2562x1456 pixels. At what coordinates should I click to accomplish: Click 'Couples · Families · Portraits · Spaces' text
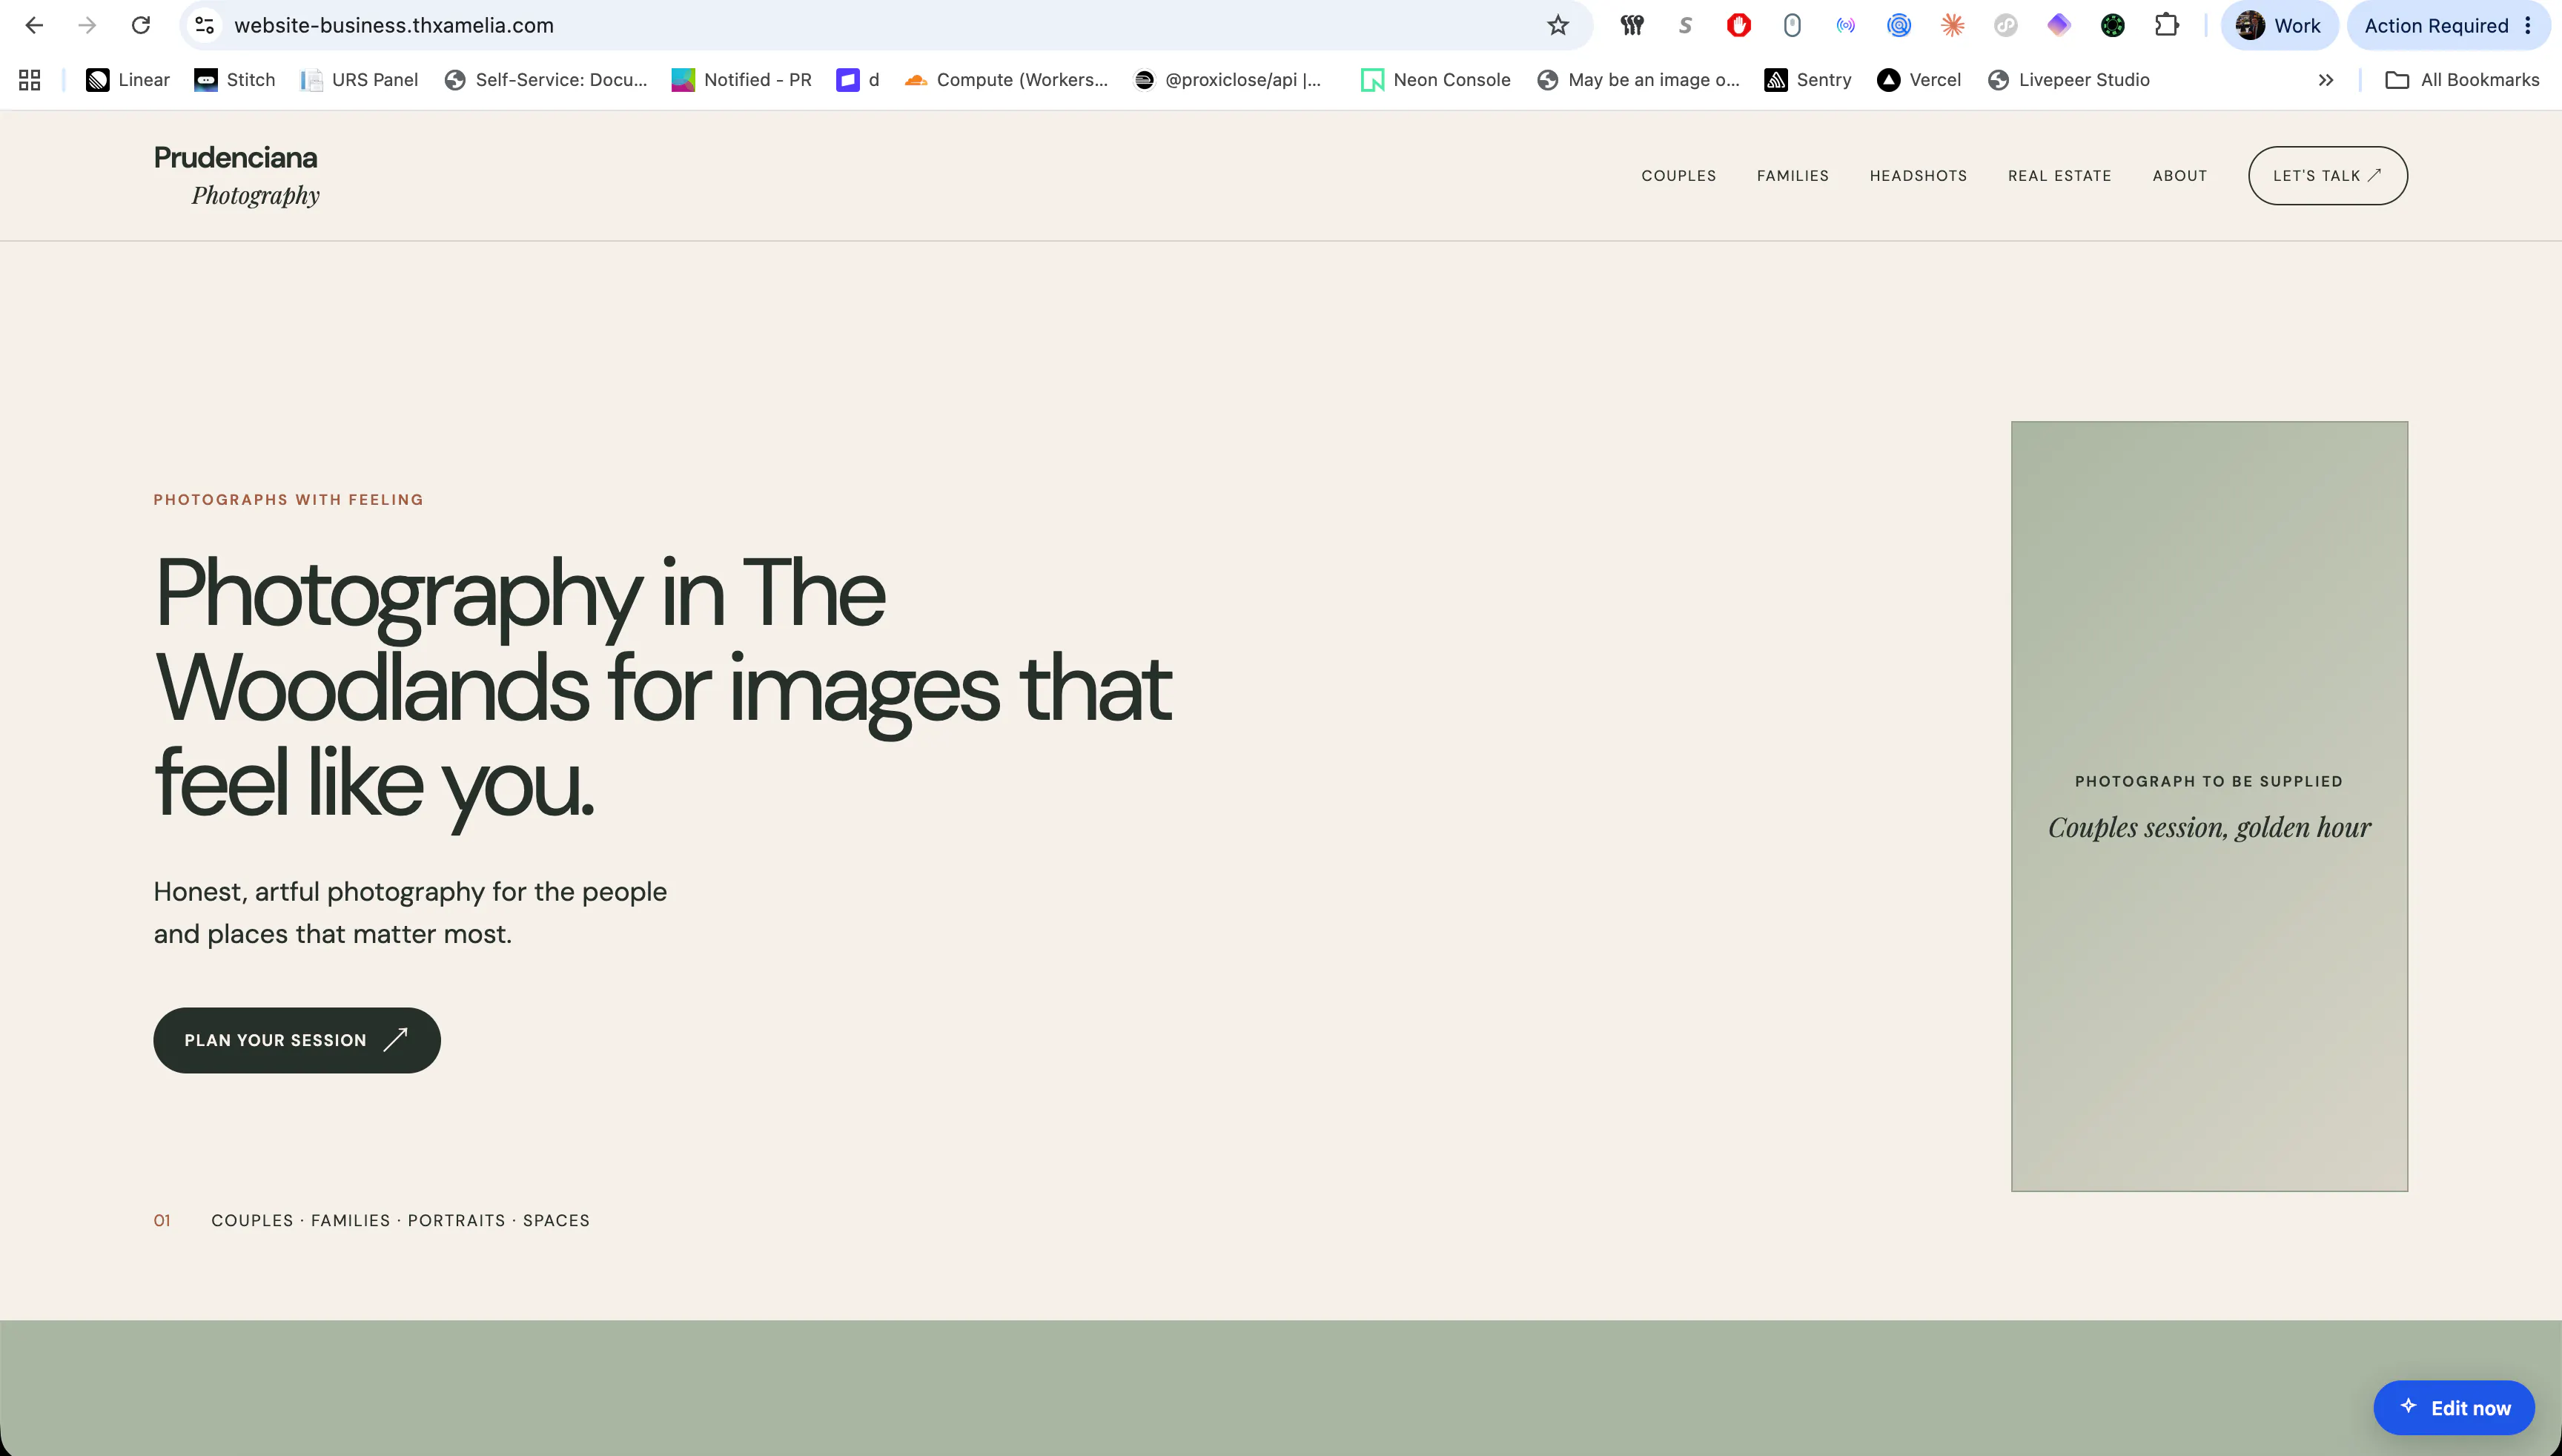[x=400, y=1220]
